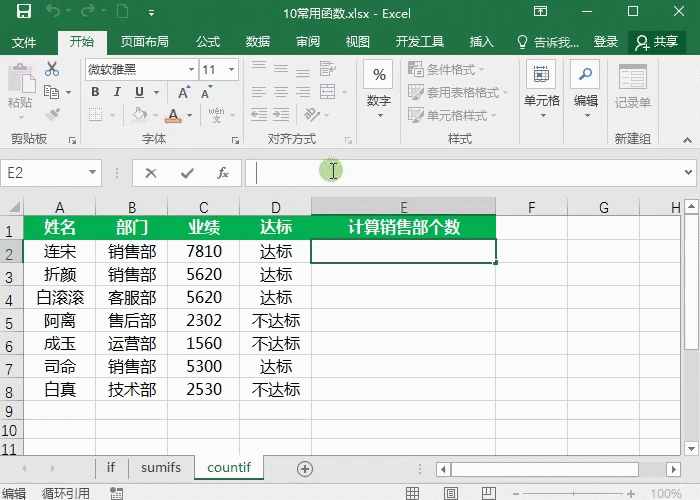Click the wén phonetic guide icon
The width and height of the screenshot is (700, 500).
point(217,115)
